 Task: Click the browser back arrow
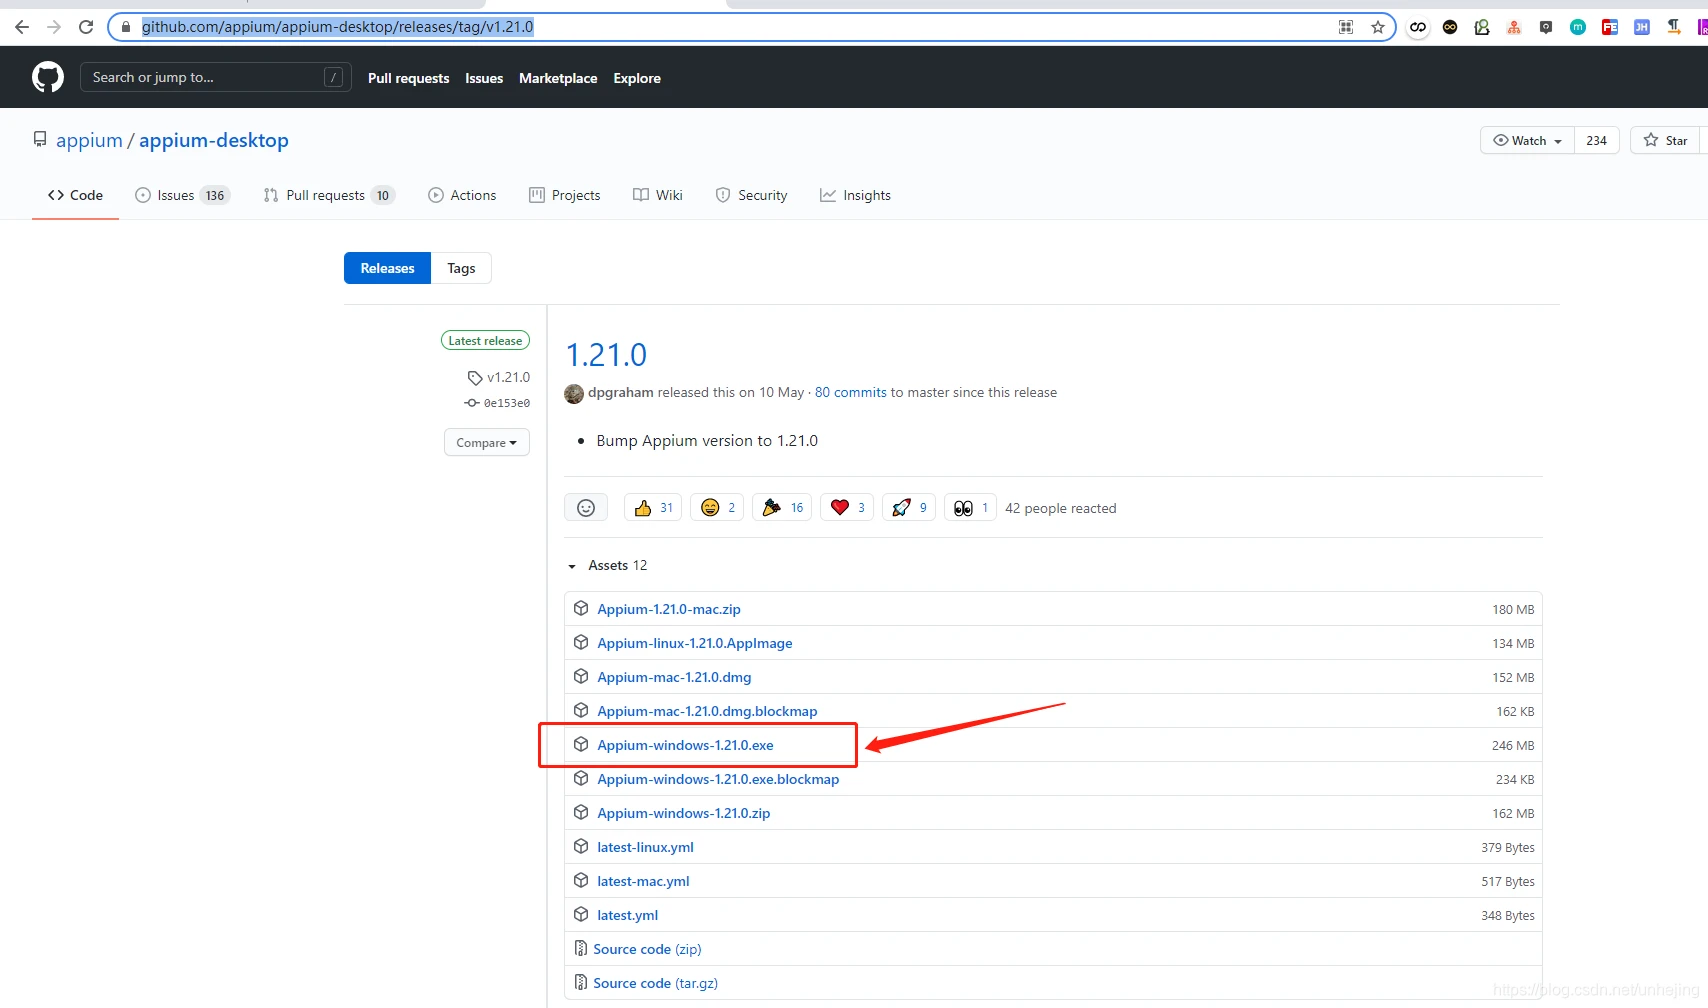coord(22,27)
